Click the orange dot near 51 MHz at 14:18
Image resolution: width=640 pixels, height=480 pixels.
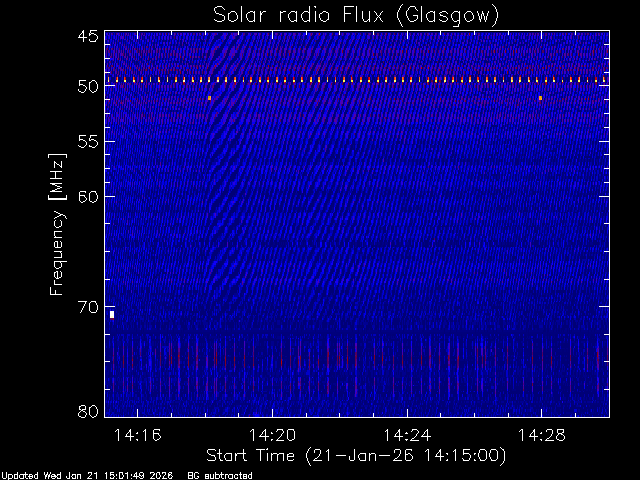(209, 98)
